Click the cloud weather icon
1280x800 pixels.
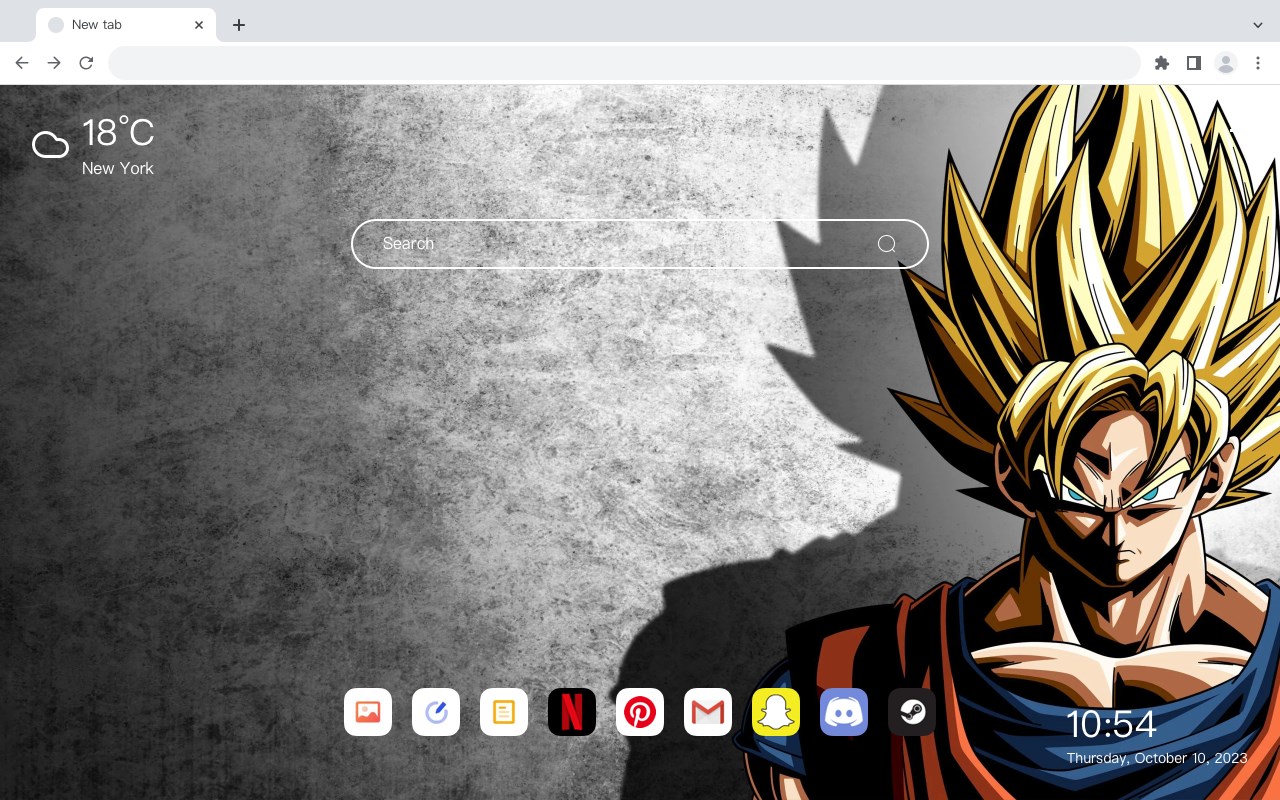click(x=50, y=145)
